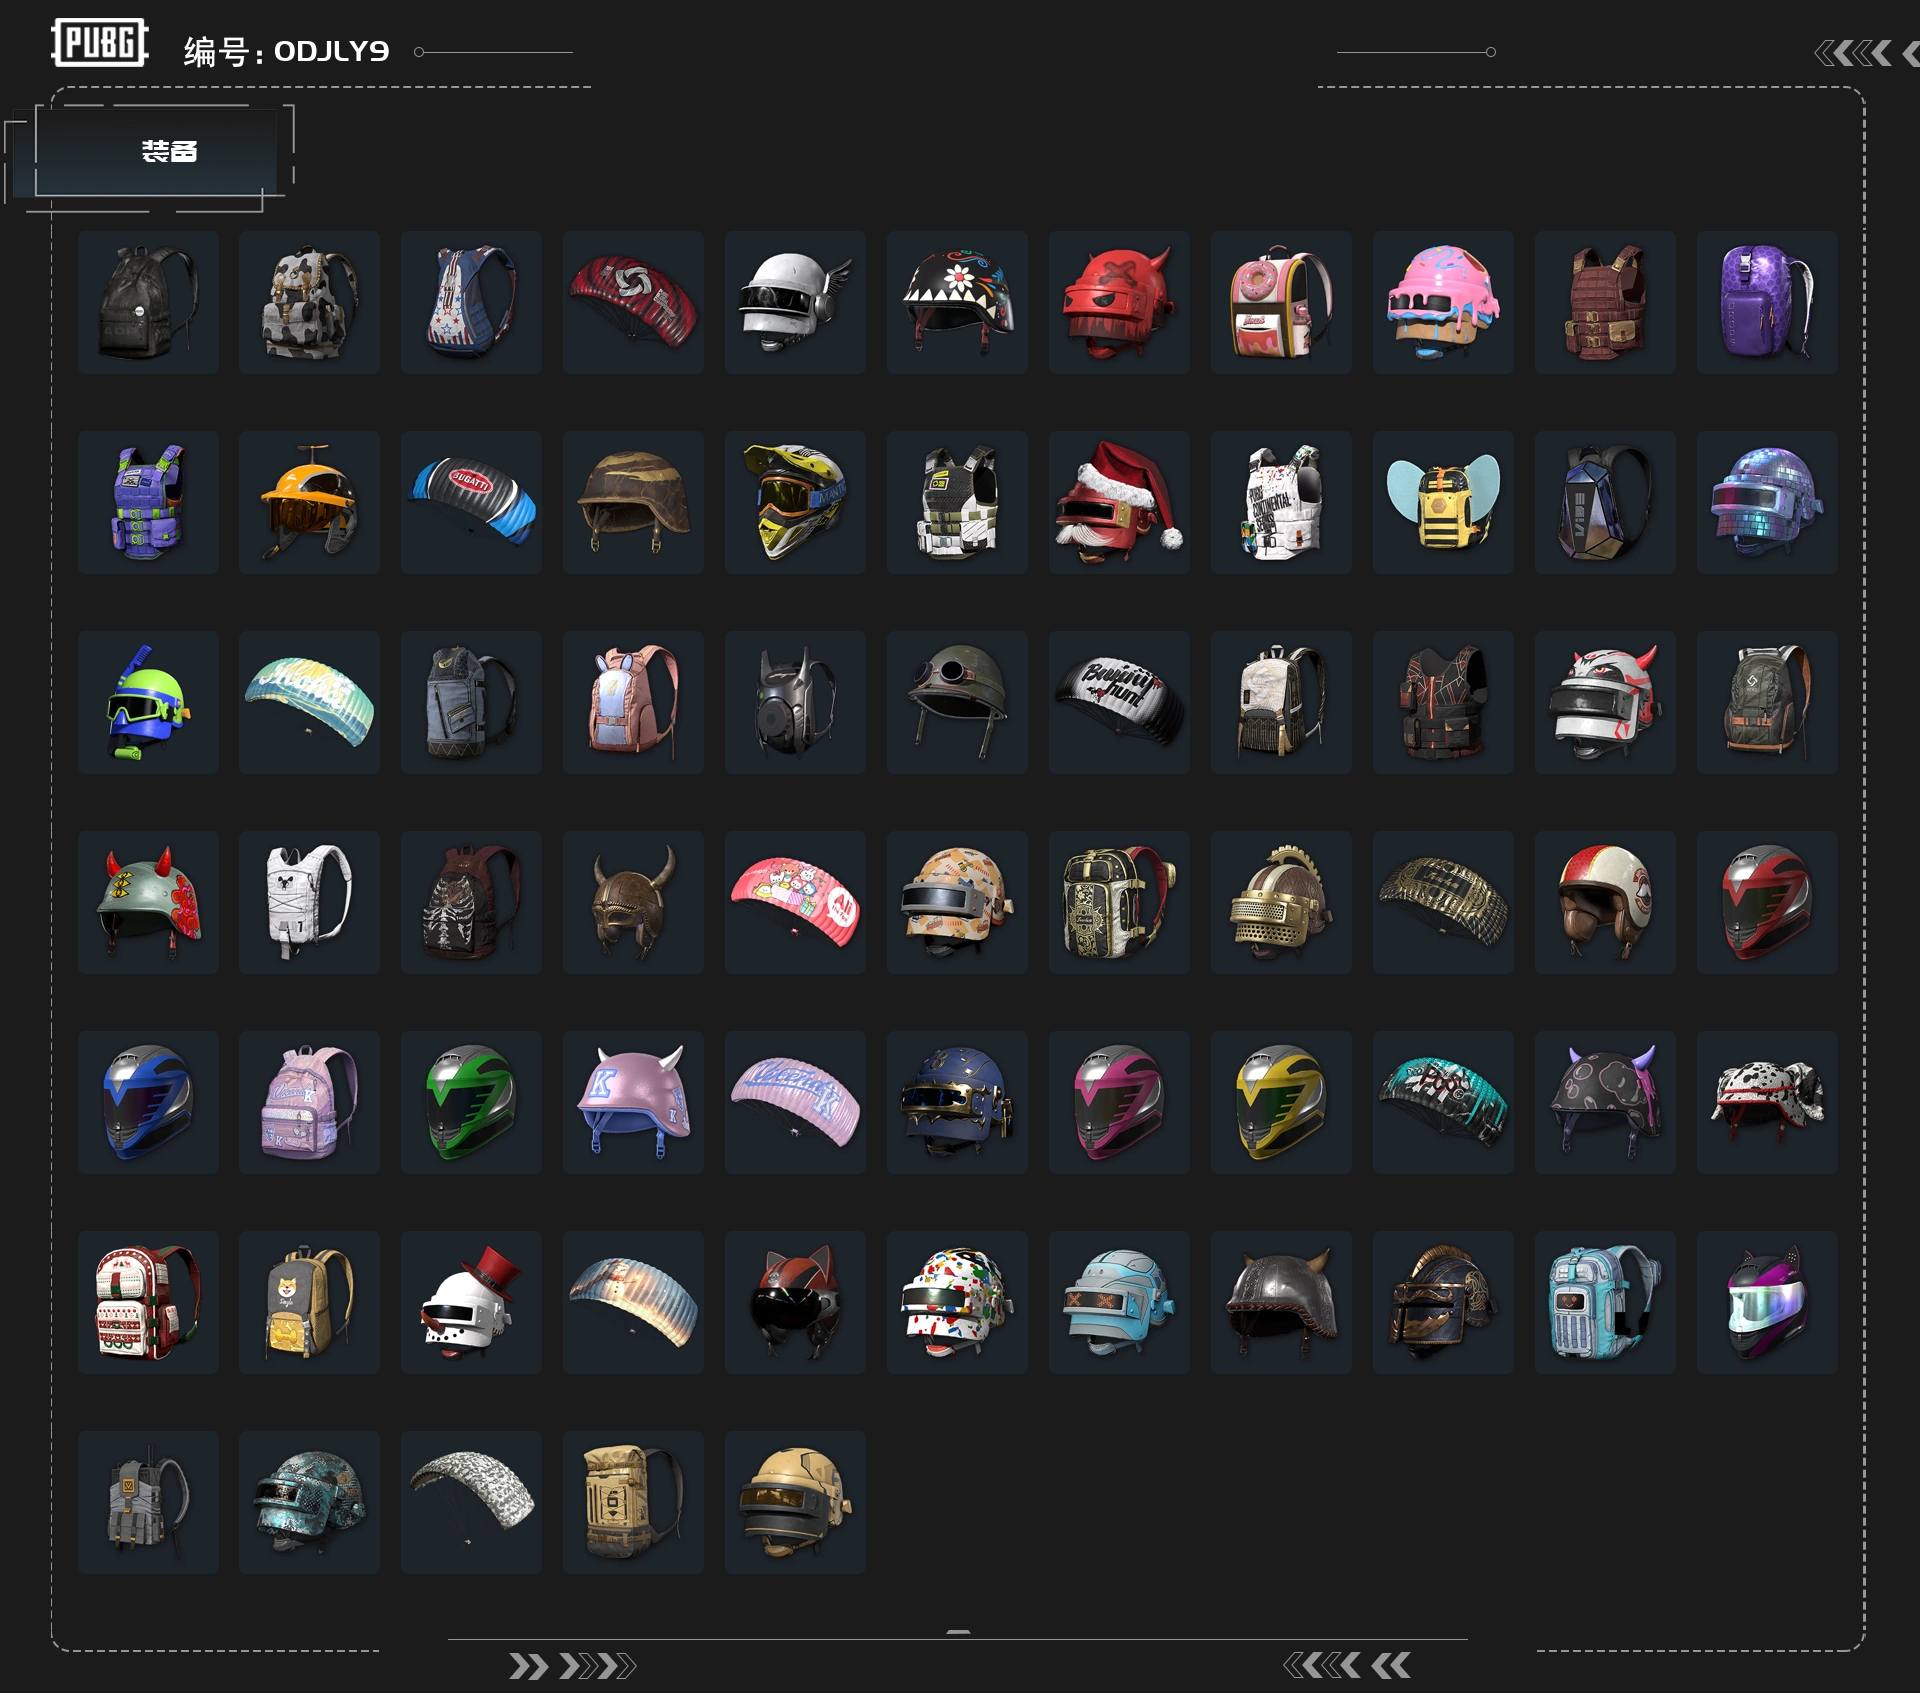Choose the white winged helmet
The image size is (1920, 1693).
[x=795, y=302]
